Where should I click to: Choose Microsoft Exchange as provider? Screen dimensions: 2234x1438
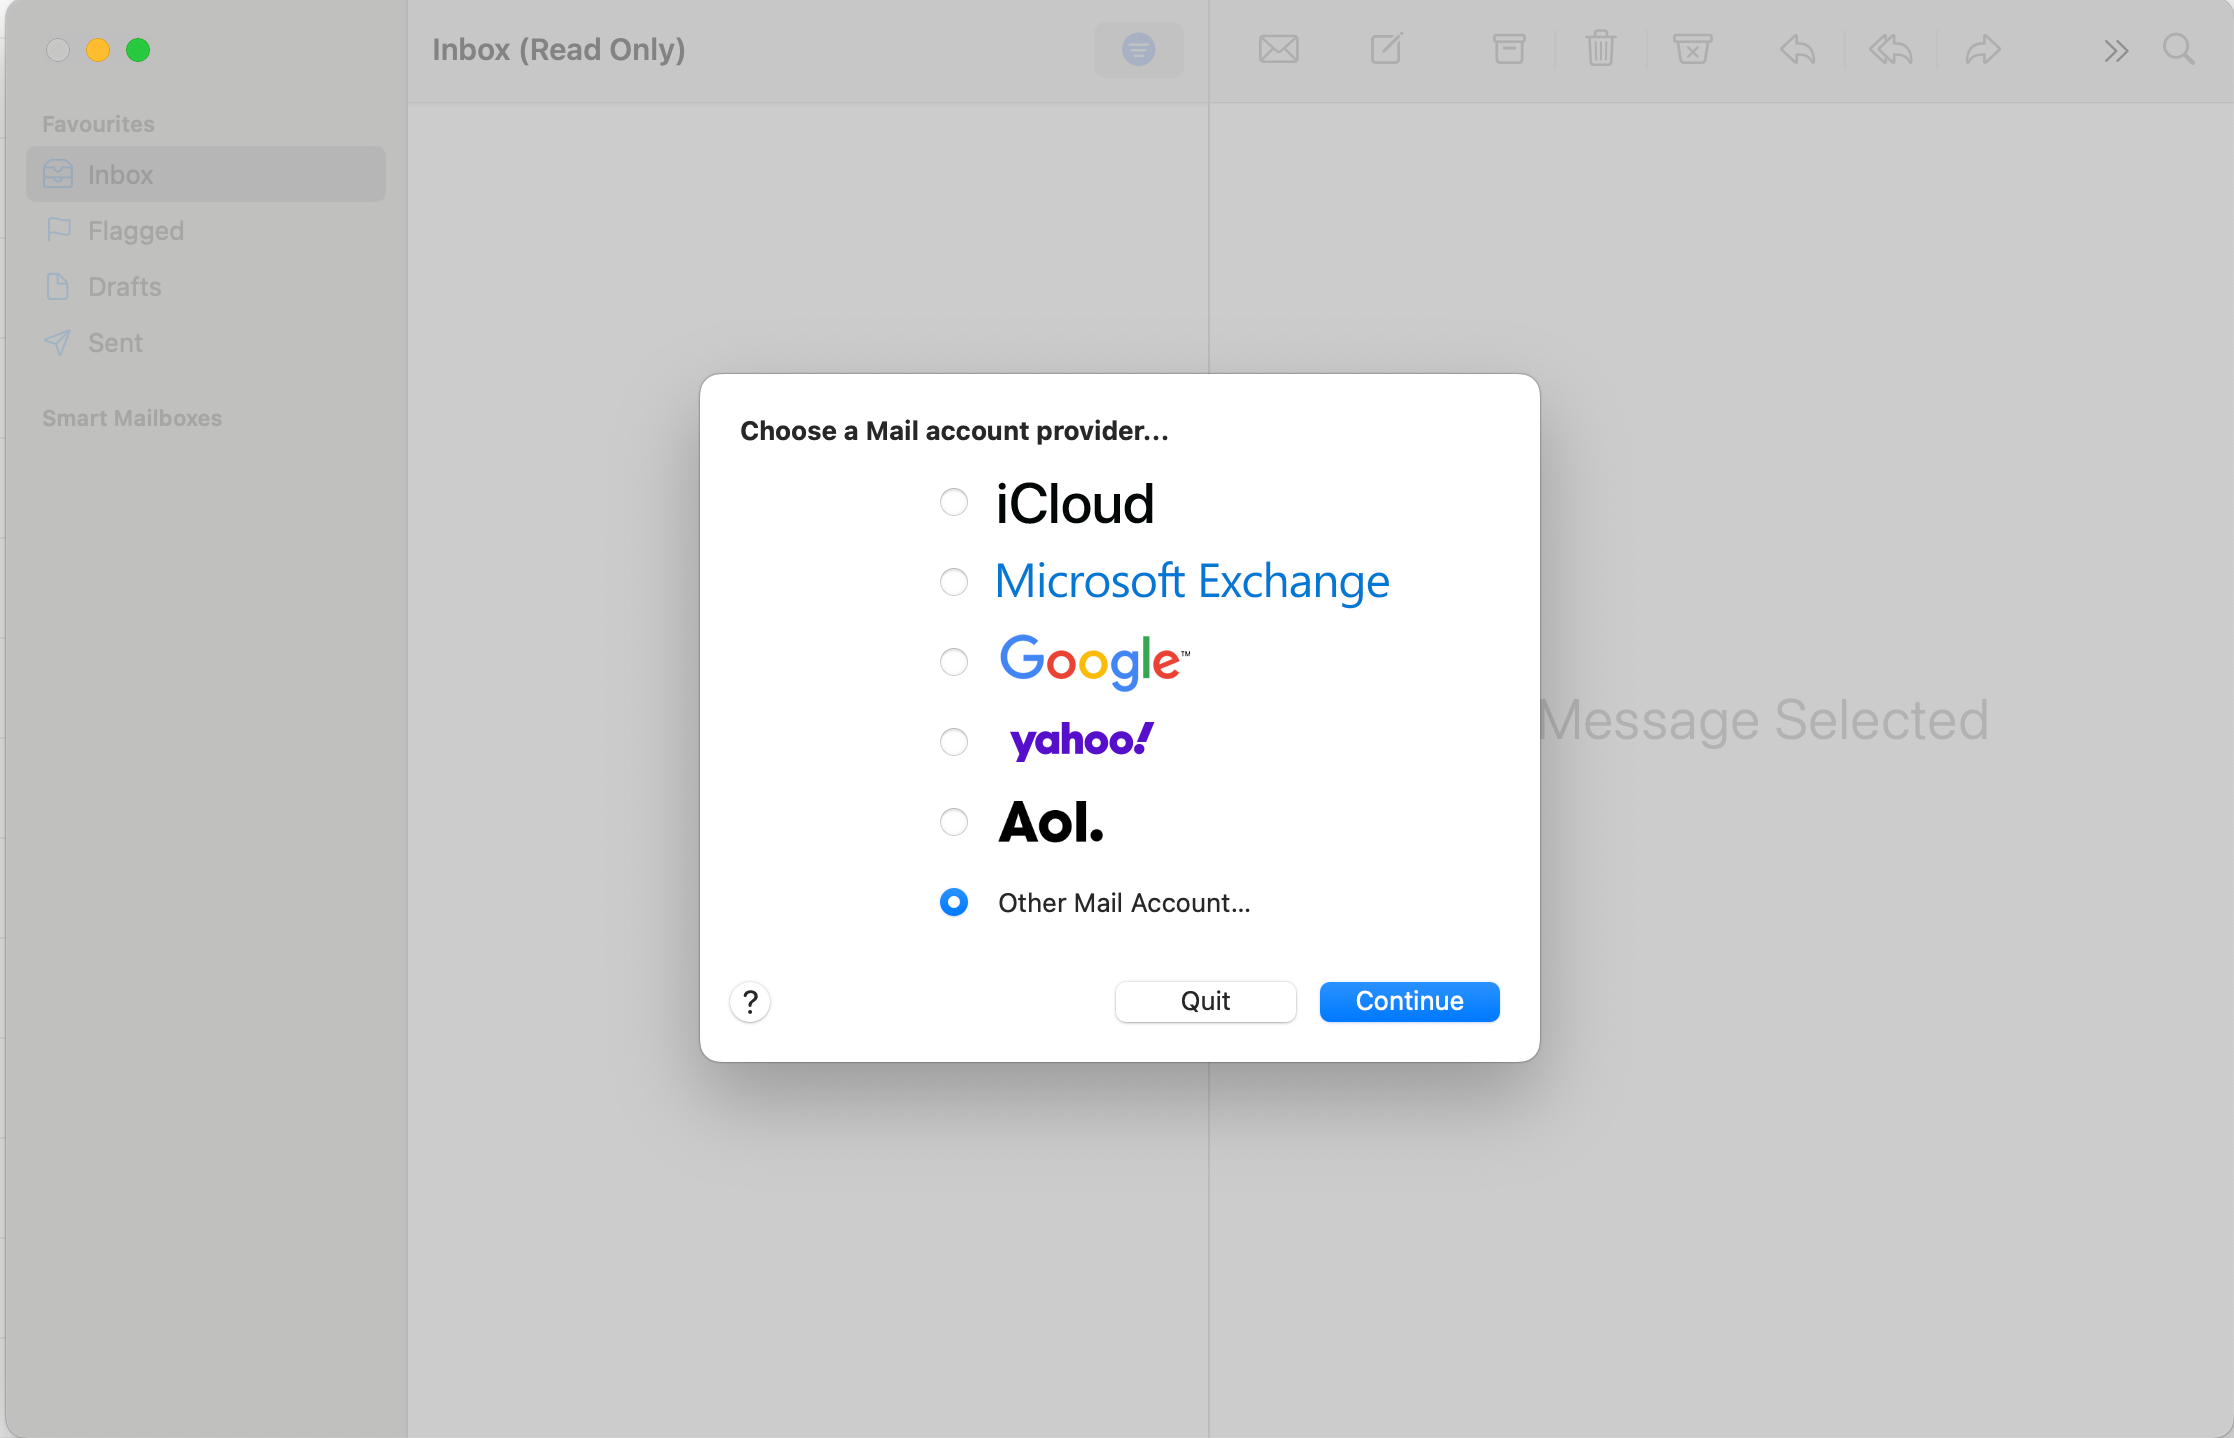[954, 582]
